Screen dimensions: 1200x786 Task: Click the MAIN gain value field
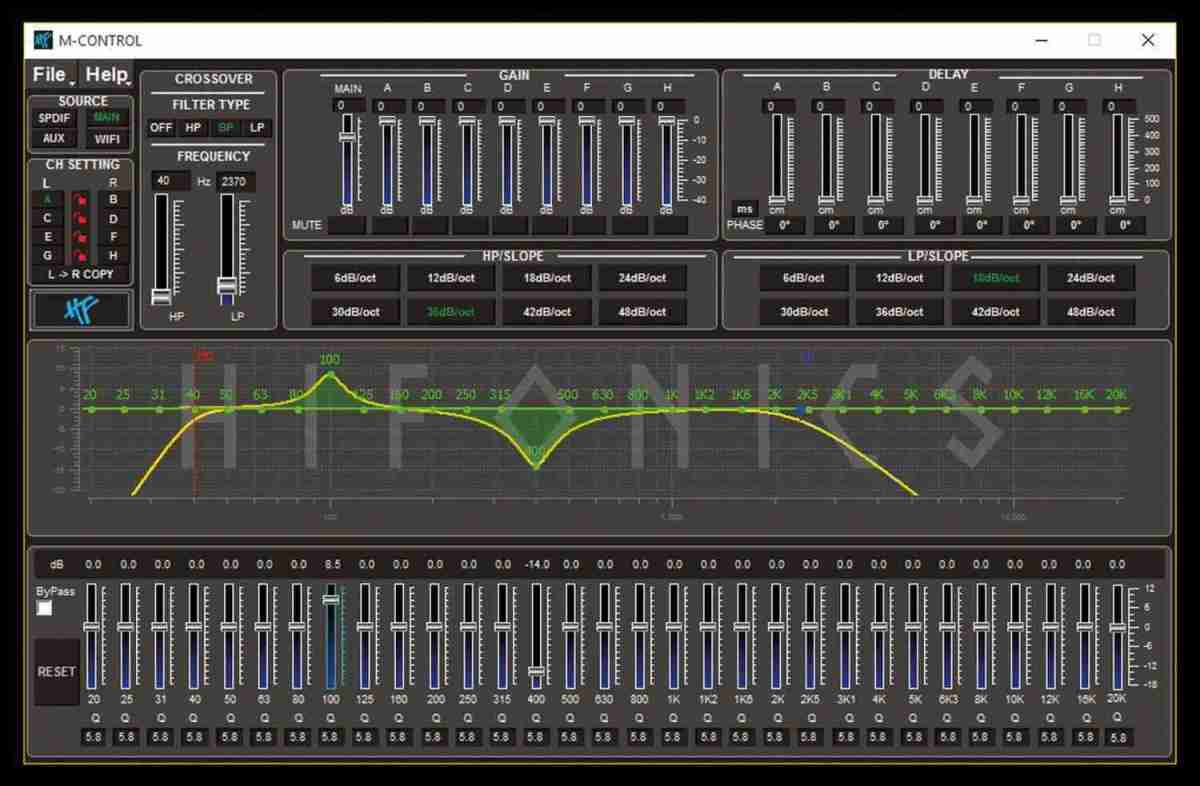click(x=347, y=106)
